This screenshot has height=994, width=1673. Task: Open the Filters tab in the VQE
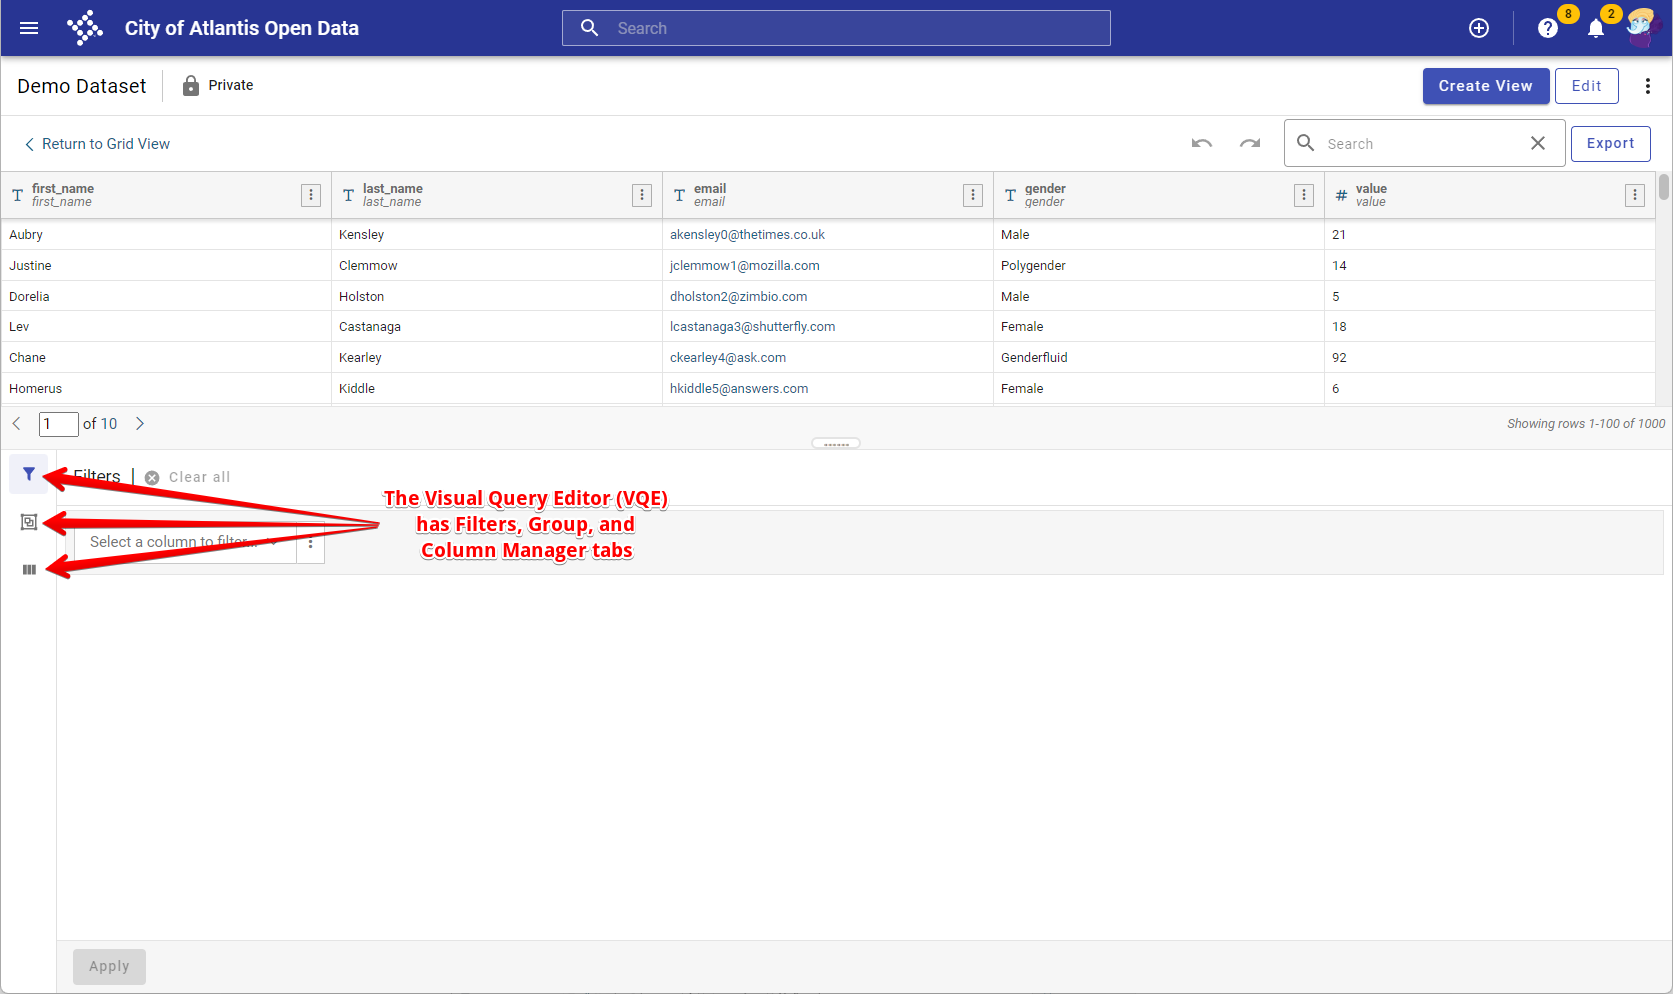coord(28,473)
